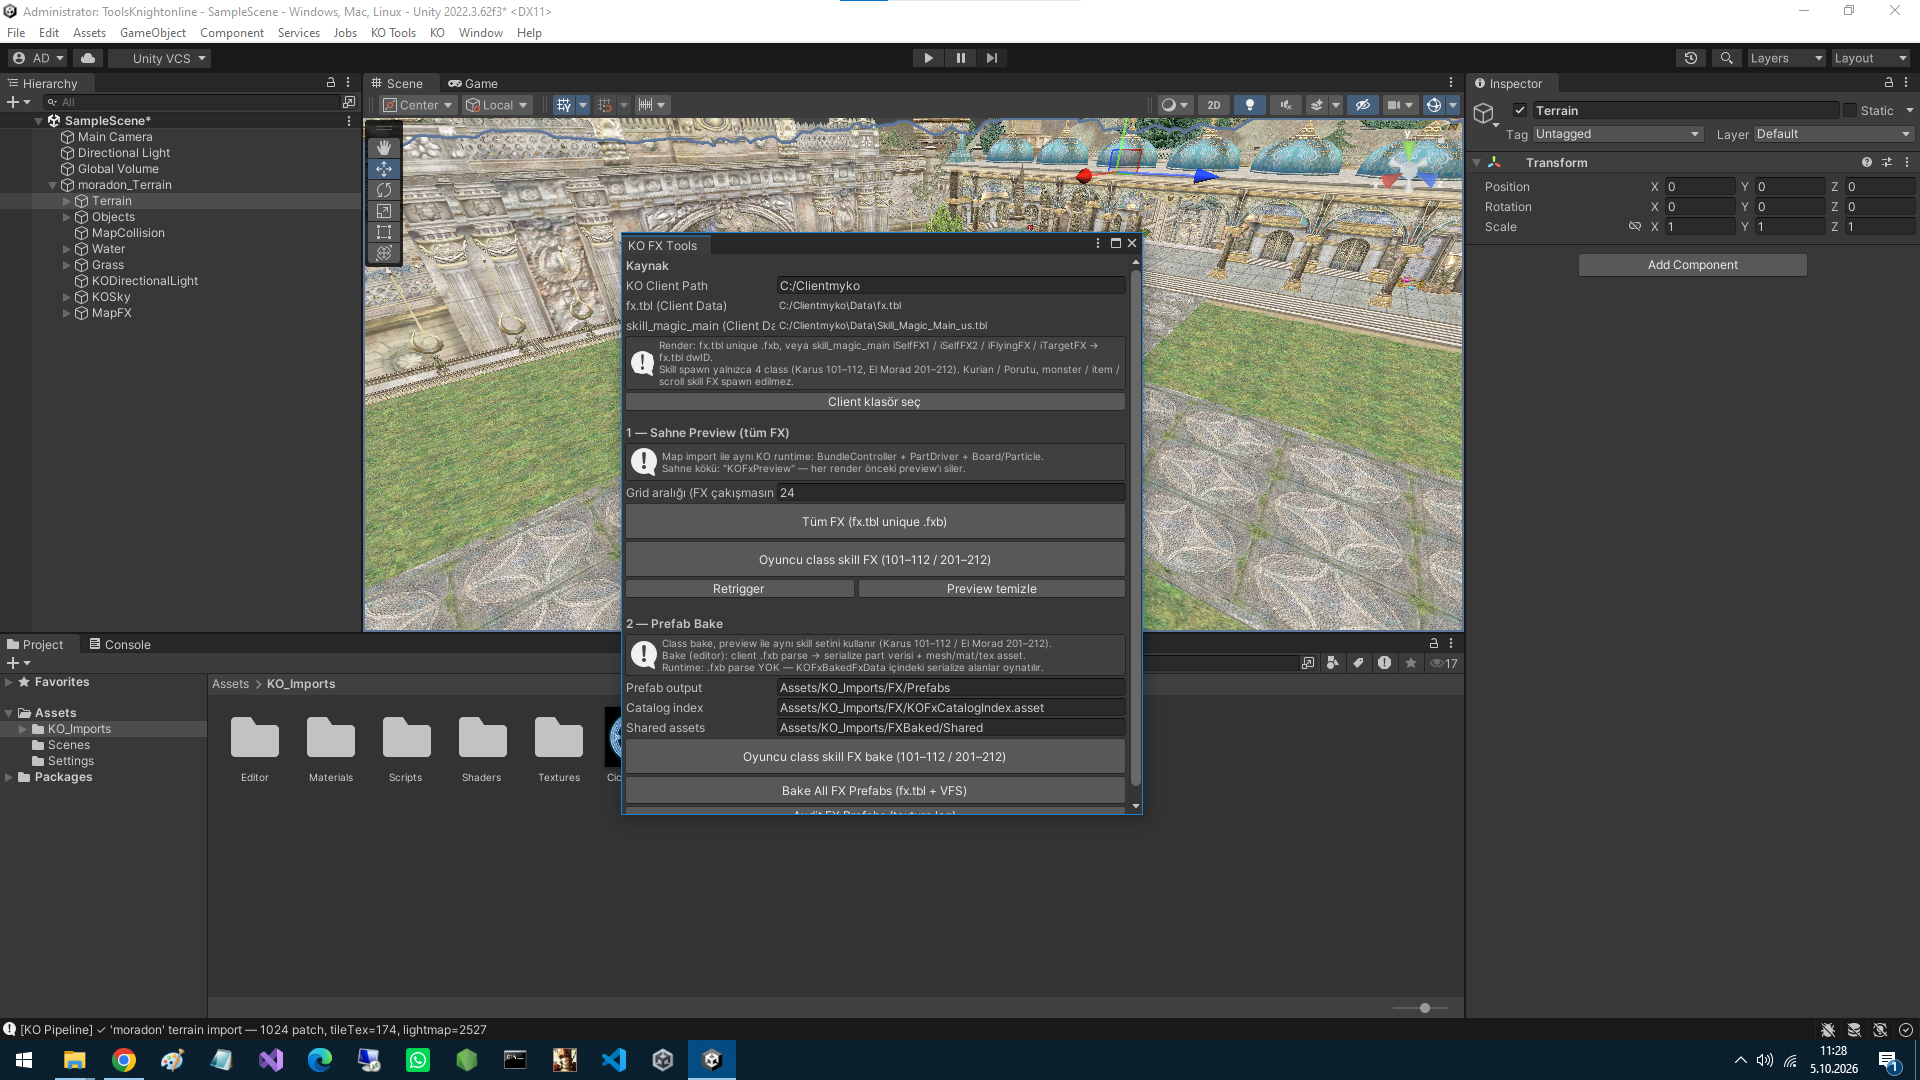The image size is (1920, 1080).
Task: Click the Client klasör seç button
Action: click(875, 402)
